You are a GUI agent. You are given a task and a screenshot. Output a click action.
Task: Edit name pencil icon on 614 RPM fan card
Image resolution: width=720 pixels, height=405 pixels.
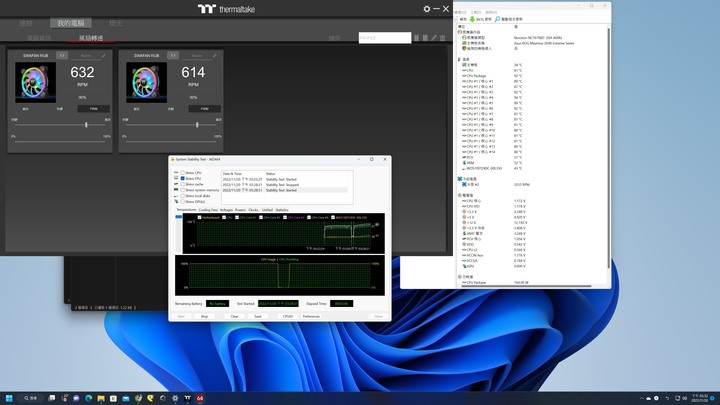[214, 56]
